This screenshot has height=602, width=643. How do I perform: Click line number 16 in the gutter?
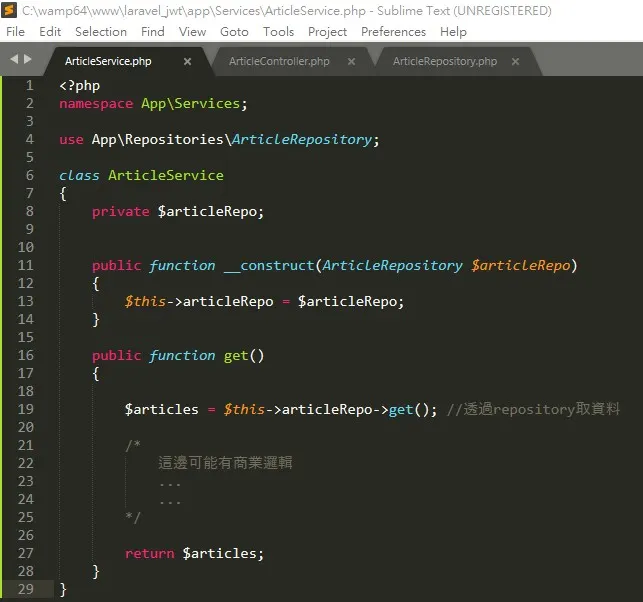pyautogui.click(x=25, y=355)
